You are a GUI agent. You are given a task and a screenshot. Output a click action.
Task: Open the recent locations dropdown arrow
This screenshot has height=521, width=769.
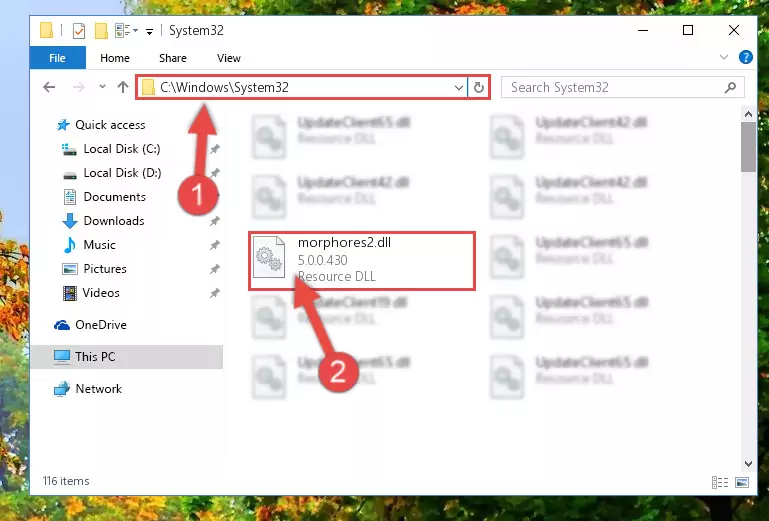click(102, 87)
